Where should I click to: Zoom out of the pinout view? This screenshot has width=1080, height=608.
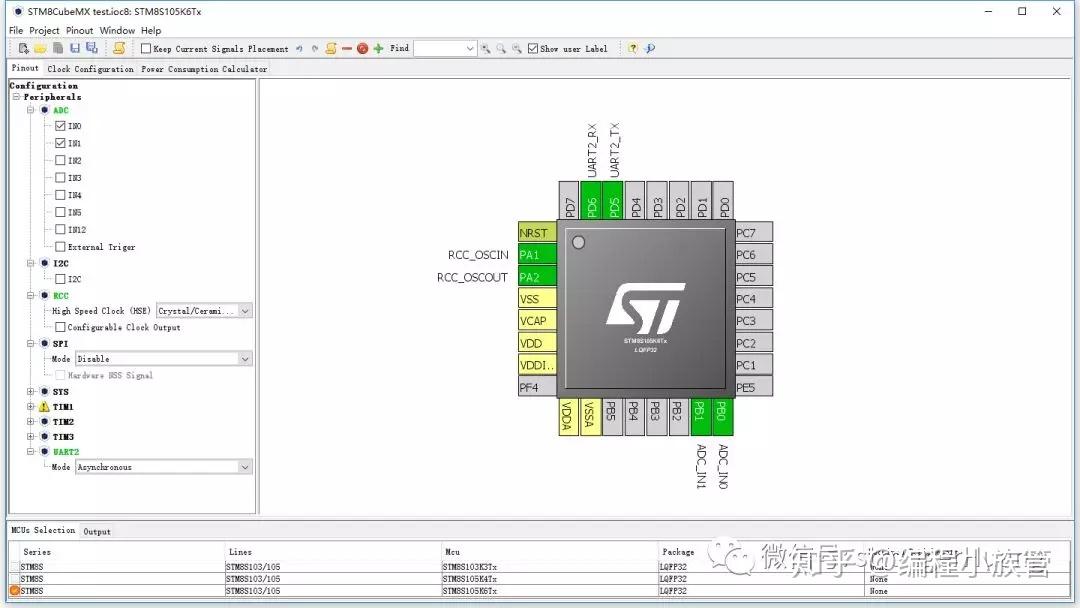516,48
